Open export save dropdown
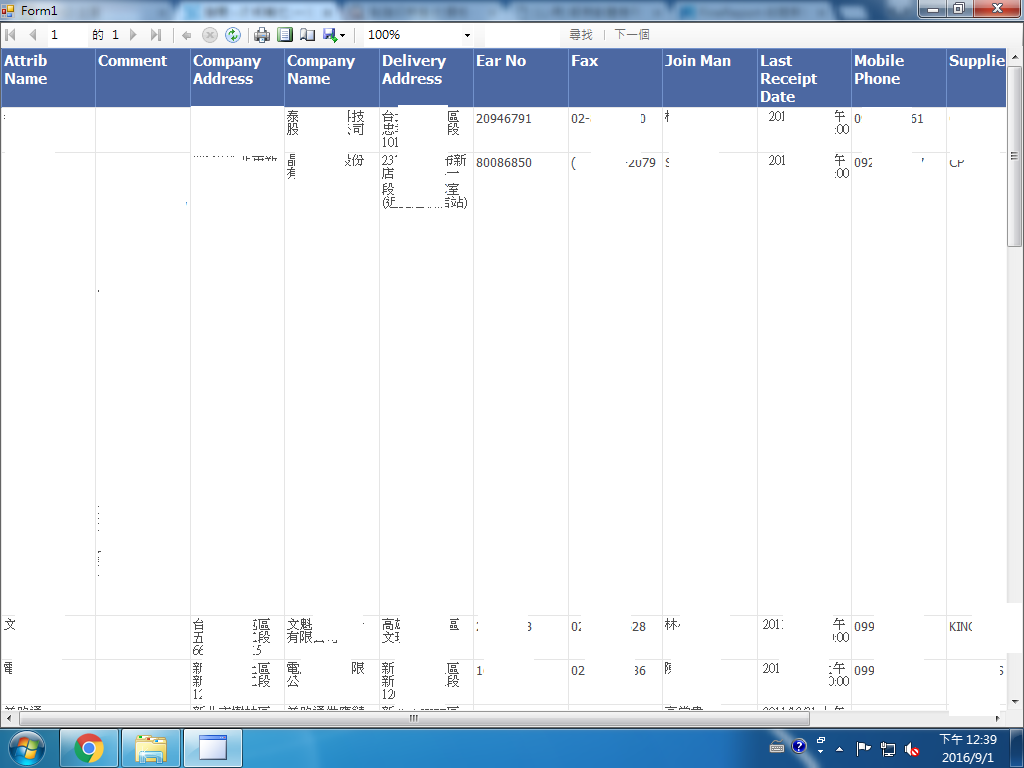Screen dimensions: 1024x768 coord(334,35)
